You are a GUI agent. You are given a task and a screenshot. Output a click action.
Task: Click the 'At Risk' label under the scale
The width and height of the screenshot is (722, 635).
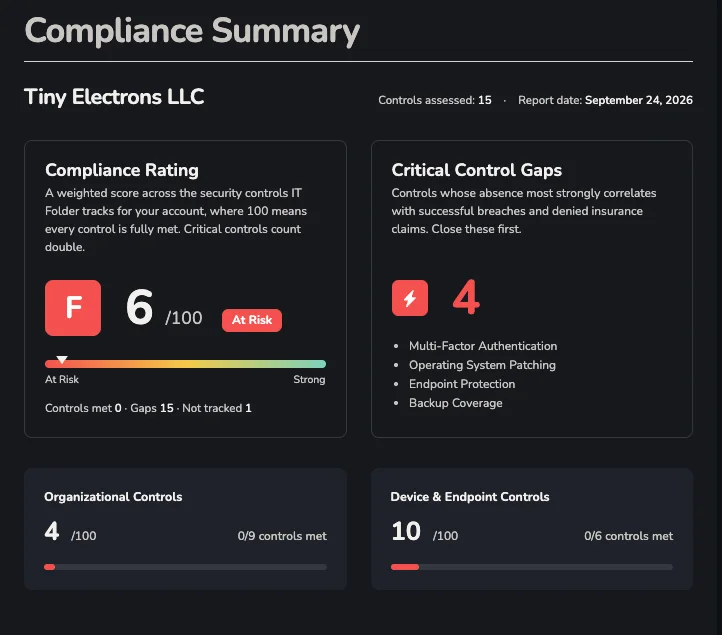(62, 379)
